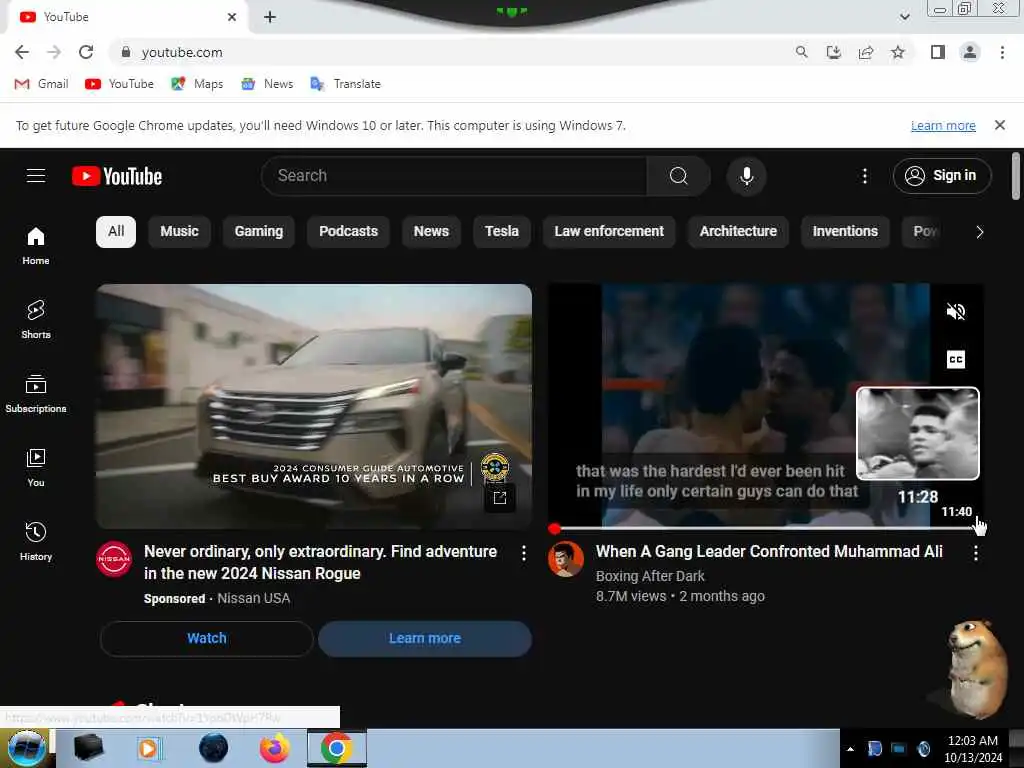Select the Music filter chip
The image size is (1024, 768).
pyautogui.click(x=180, y=232)
